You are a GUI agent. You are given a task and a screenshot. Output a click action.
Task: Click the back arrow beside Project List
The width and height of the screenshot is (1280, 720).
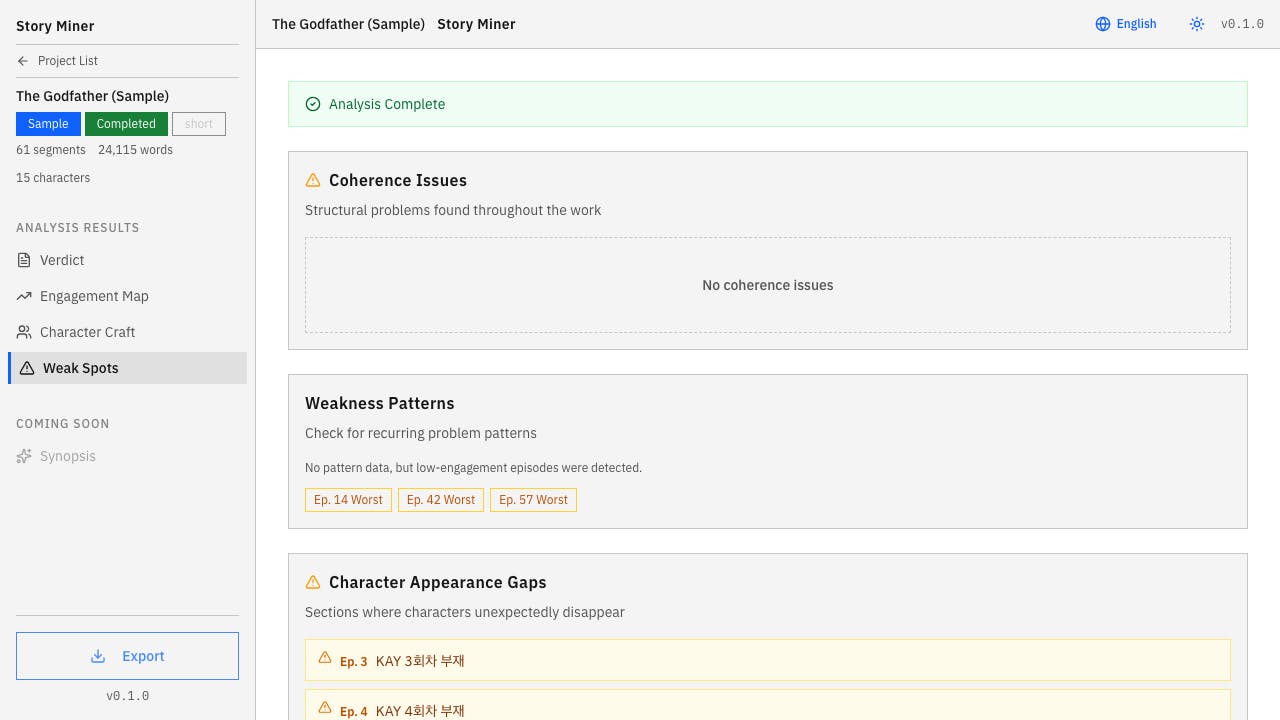[23, 61]
